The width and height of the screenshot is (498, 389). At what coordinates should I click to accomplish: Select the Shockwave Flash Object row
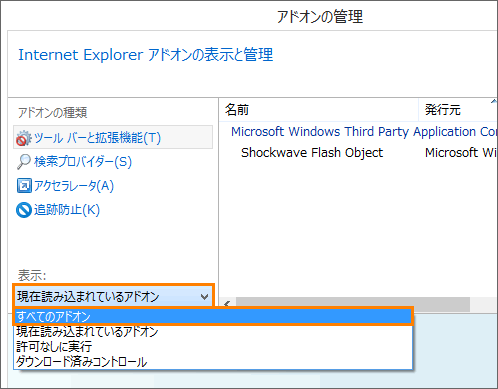pyautogui.click(x=358, y=152)
